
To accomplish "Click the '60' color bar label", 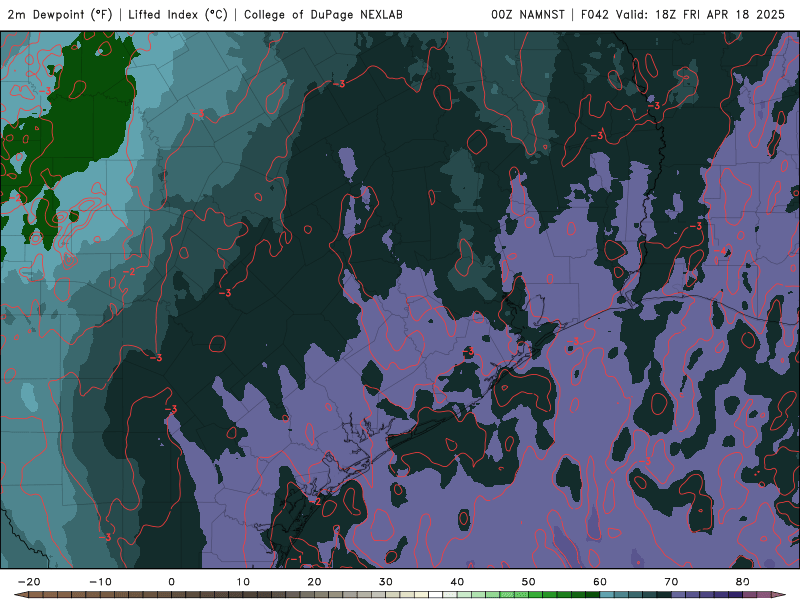I will (600, 582).
